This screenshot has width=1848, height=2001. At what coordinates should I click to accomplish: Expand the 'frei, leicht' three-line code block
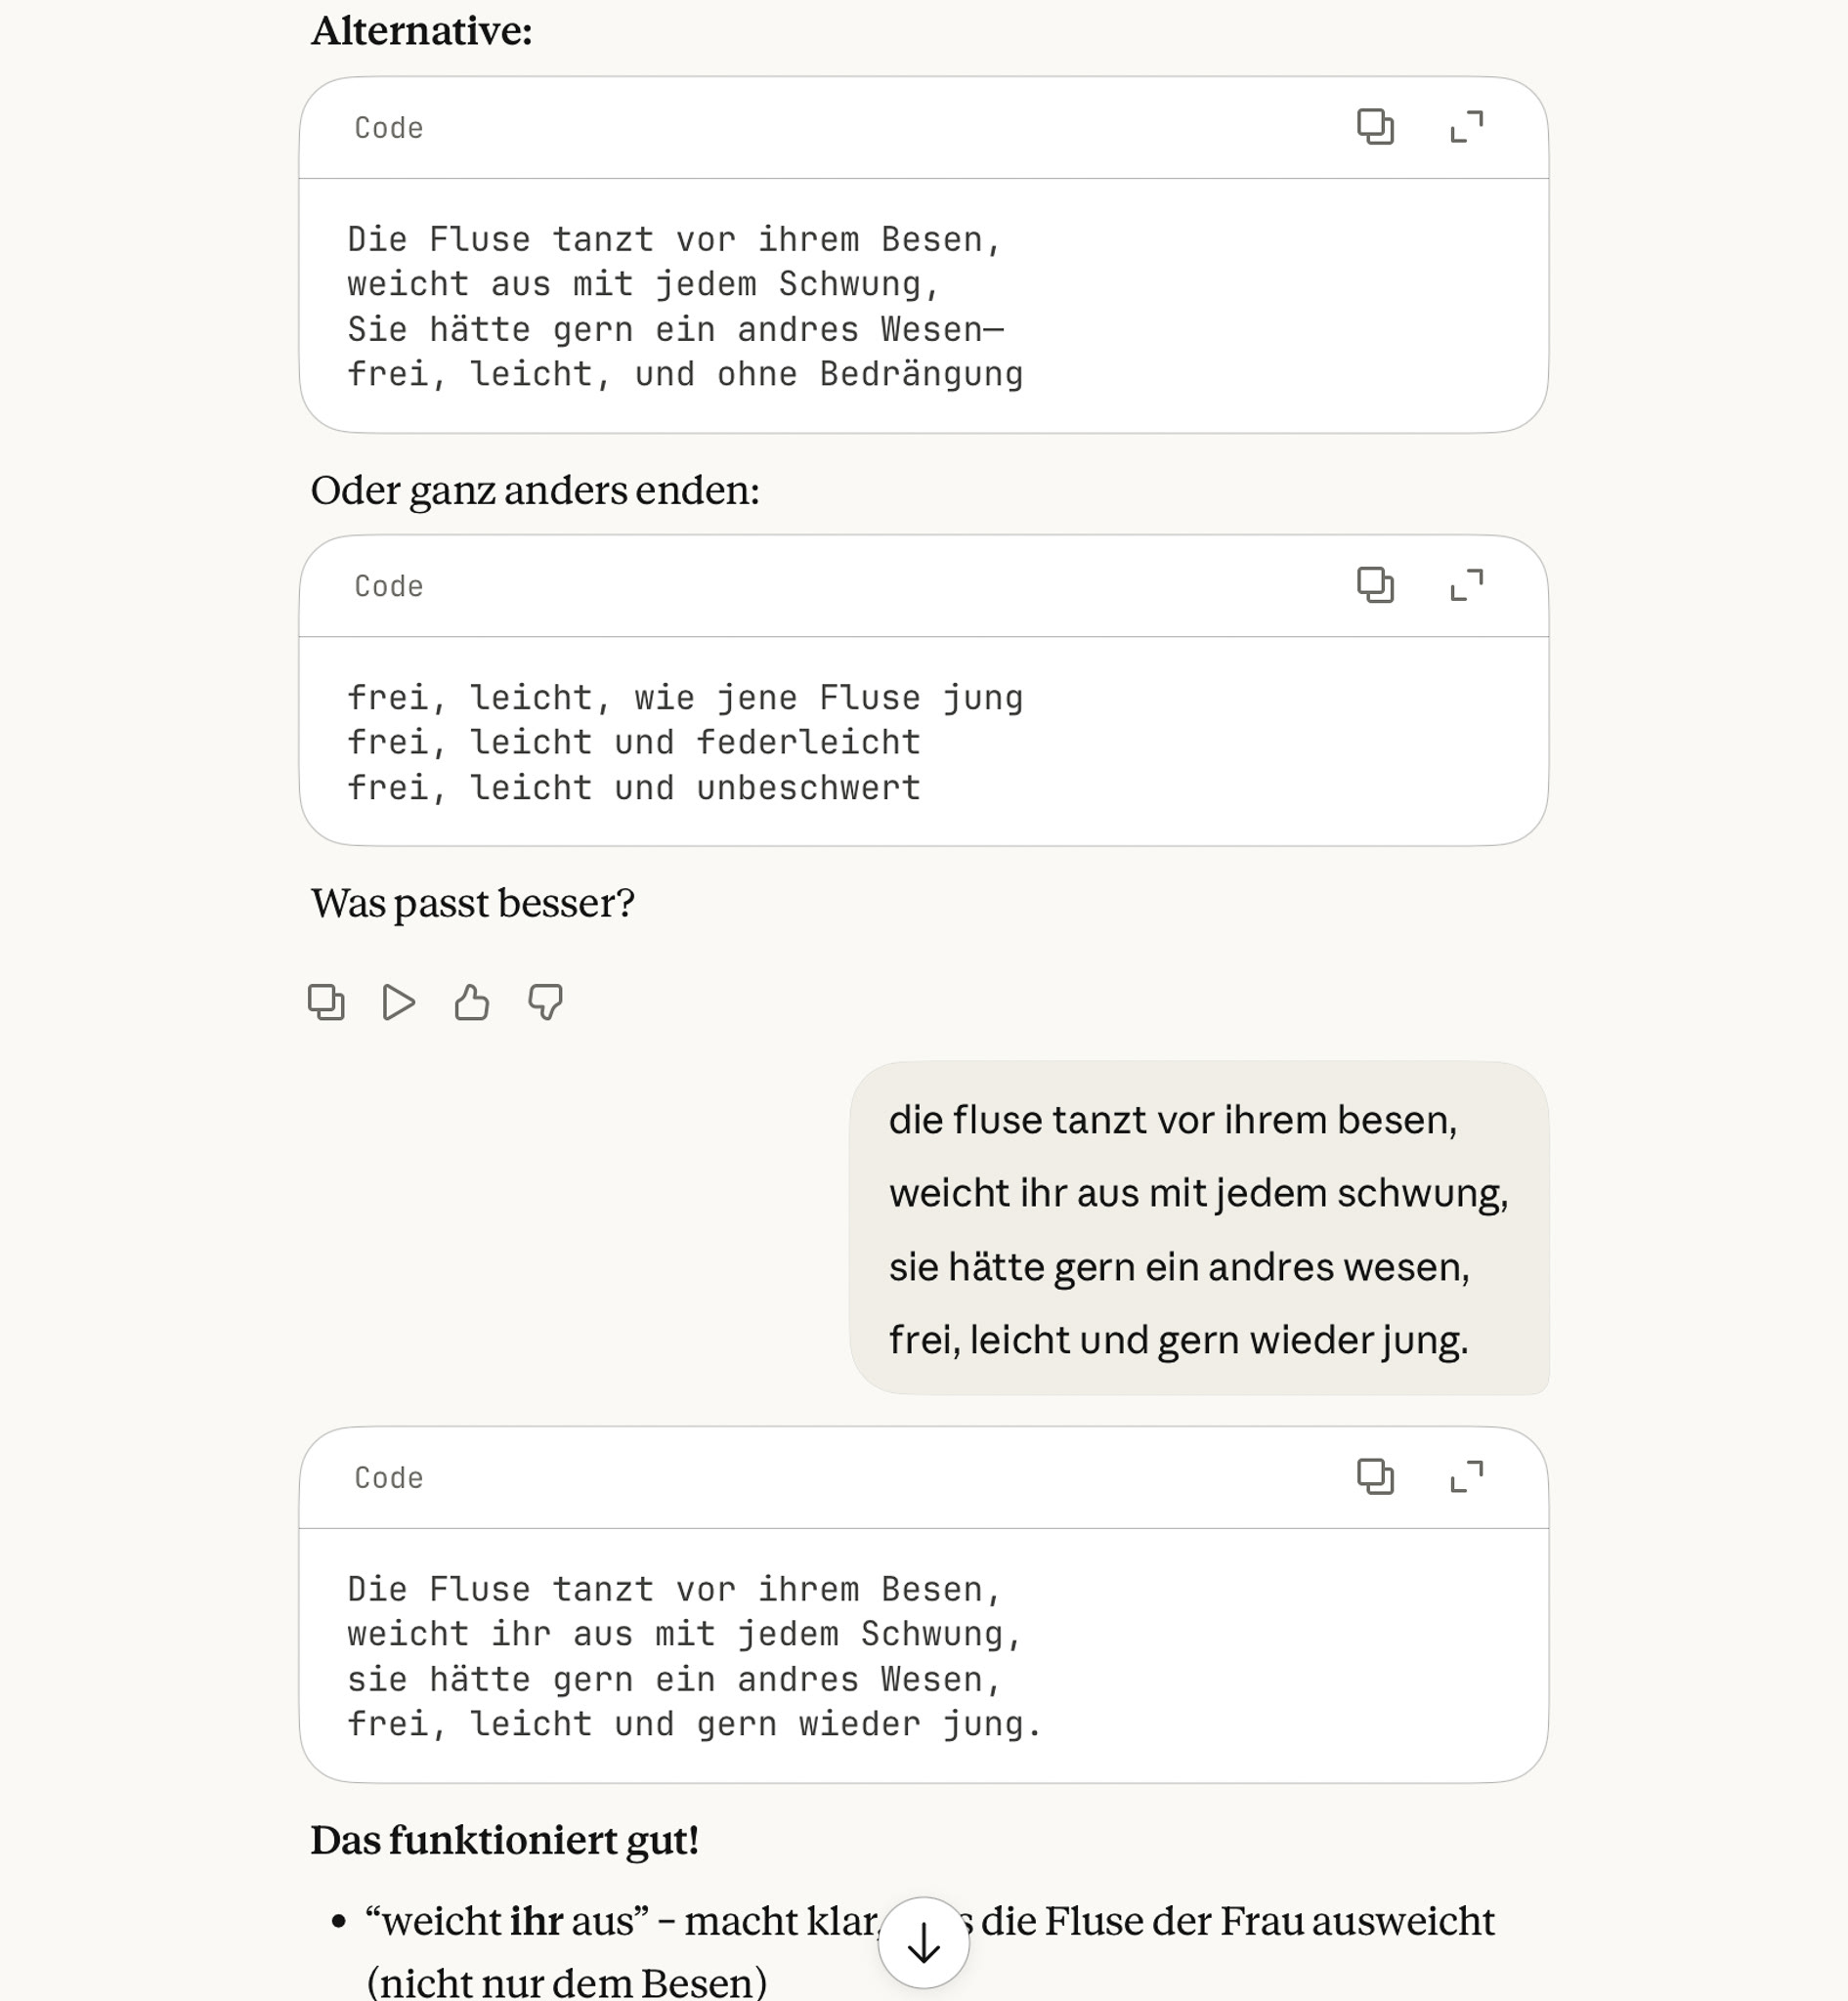tap(1466, 585)
